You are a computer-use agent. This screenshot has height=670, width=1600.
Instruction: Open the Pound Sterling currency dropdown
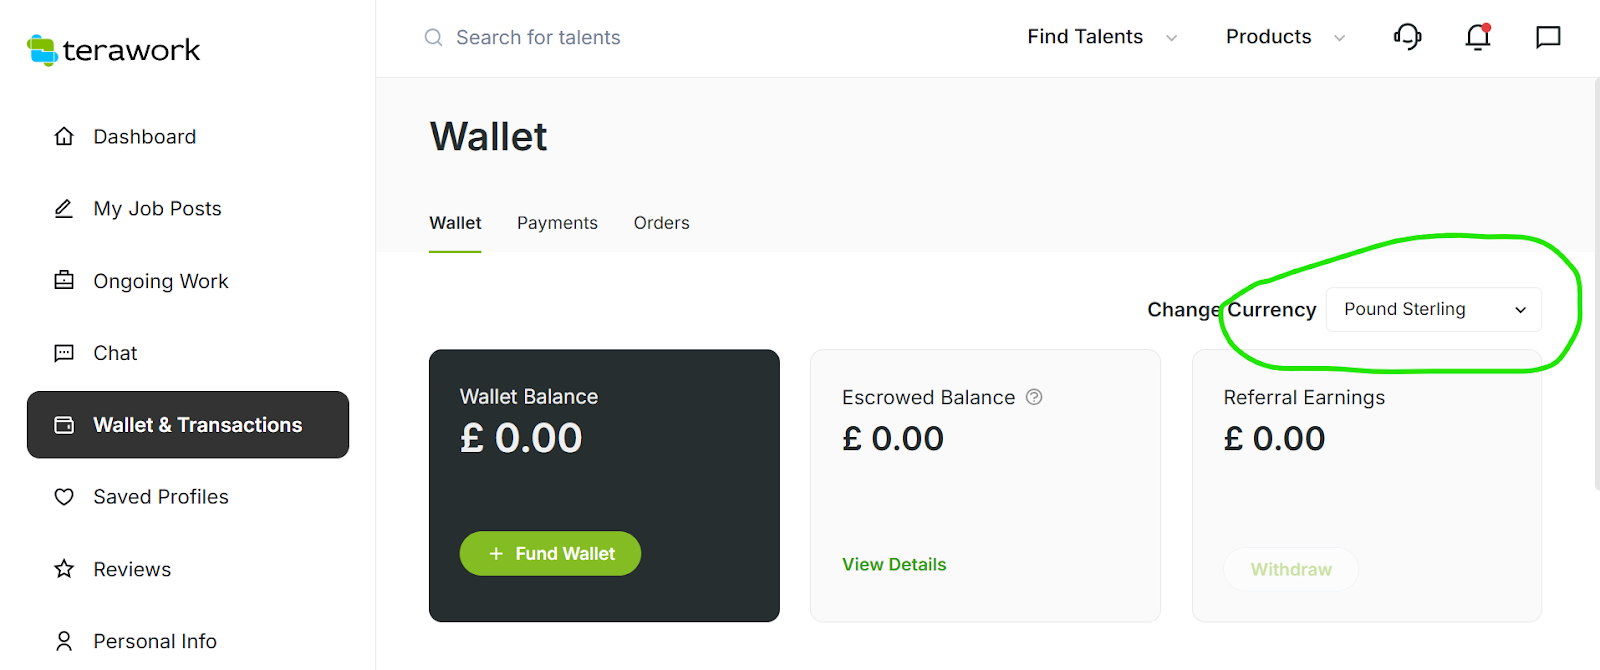[x=1433, y=310]
